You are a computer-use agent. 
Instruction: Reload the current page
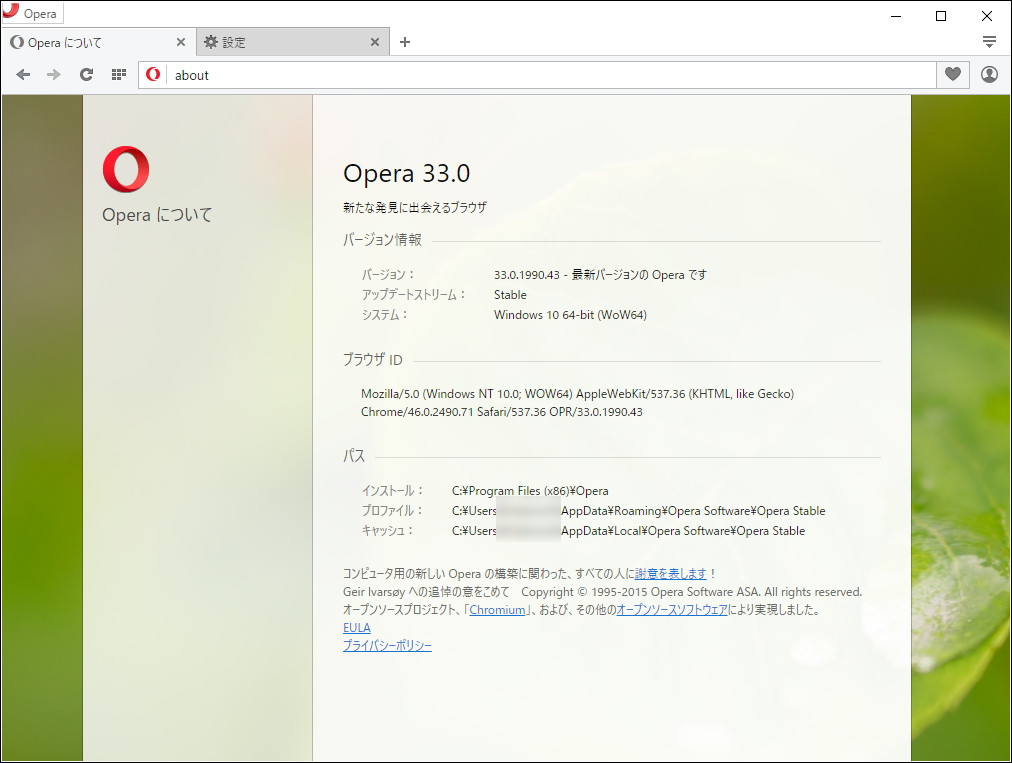click(x=86, y=74)
